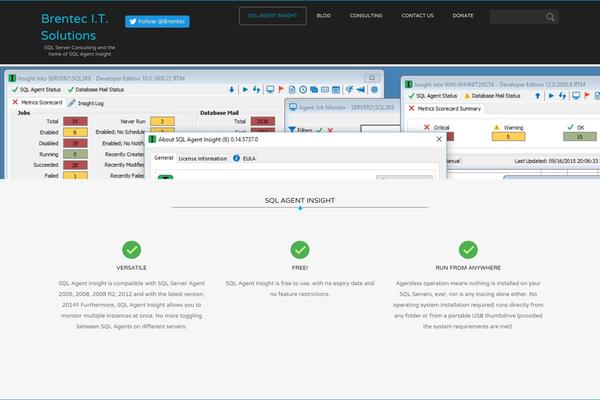Image resolution: width=600 pixels, height=400 pixels.
Task: Click the yellow Never Run value cell
Action: [162, 121]
